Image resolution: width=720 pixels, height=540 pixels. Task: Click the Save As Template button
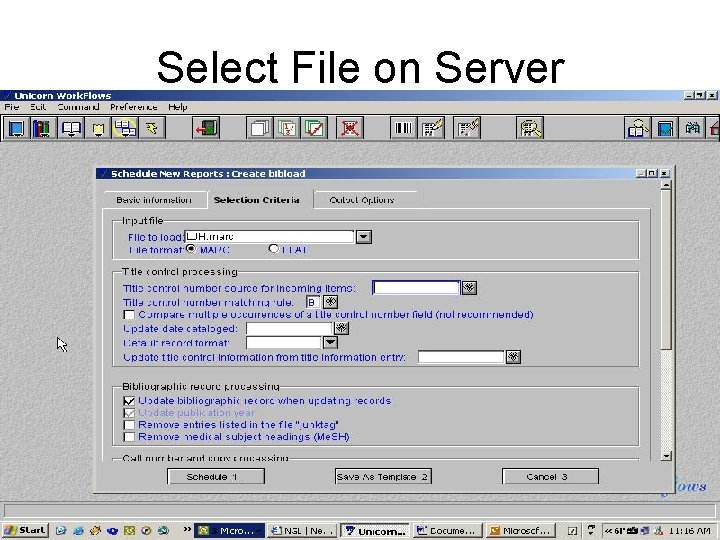point(383,477)
